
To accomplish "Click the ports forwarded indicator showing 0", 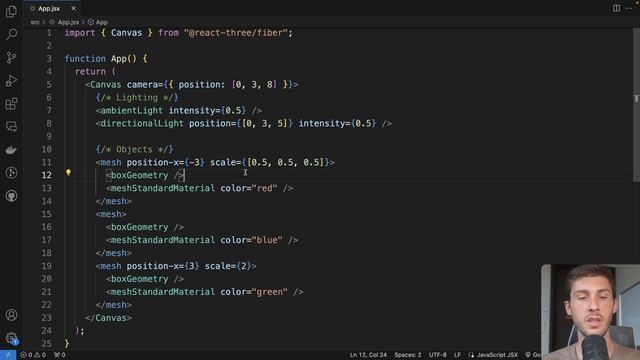I will 60,355.
